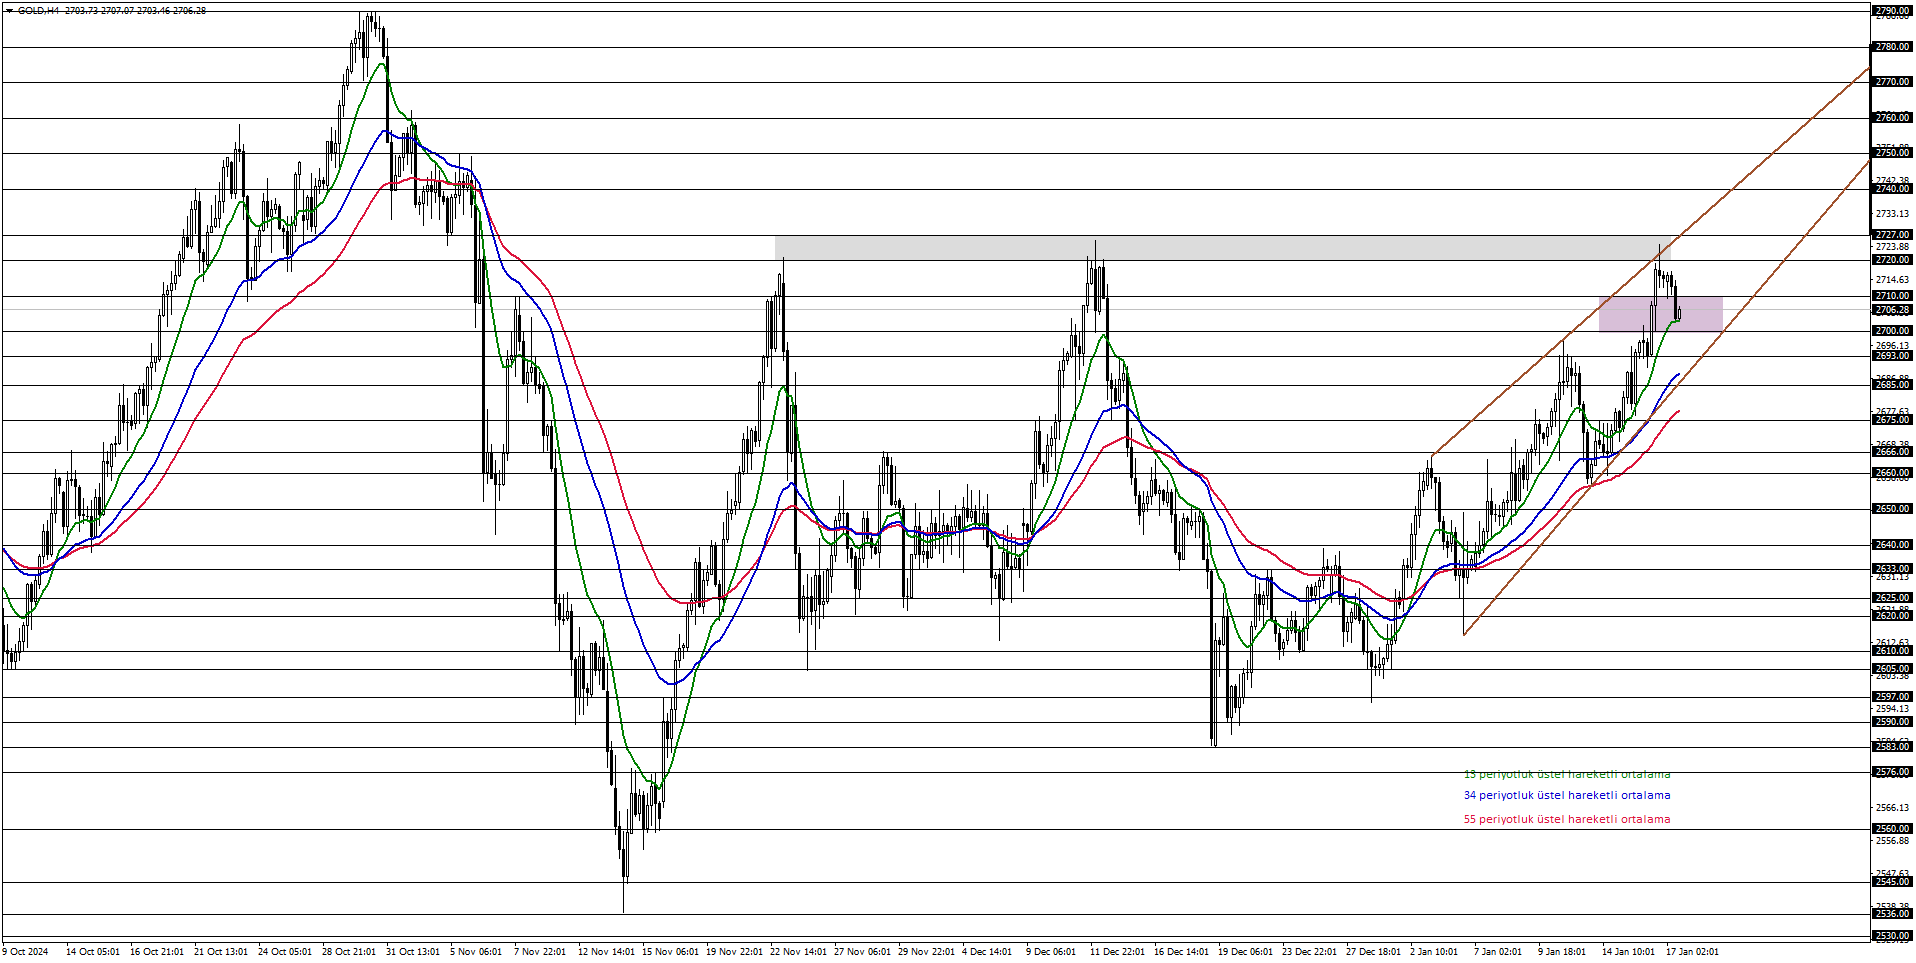Click the 16 Oct 21:01 time label
The height and width of the screenshot is (963, 1916).
point(157,952)
